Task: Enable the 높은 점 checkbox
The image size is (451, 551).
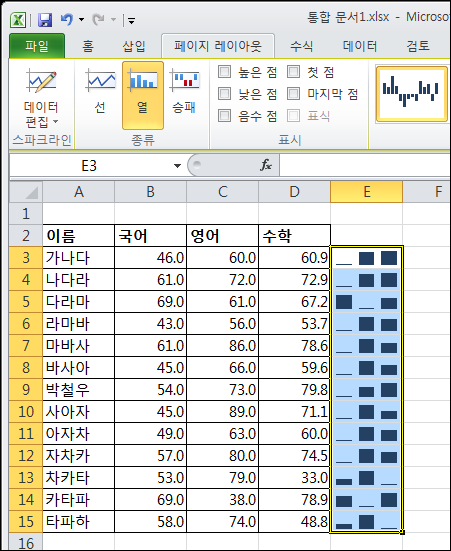Action: coord(224,72)
